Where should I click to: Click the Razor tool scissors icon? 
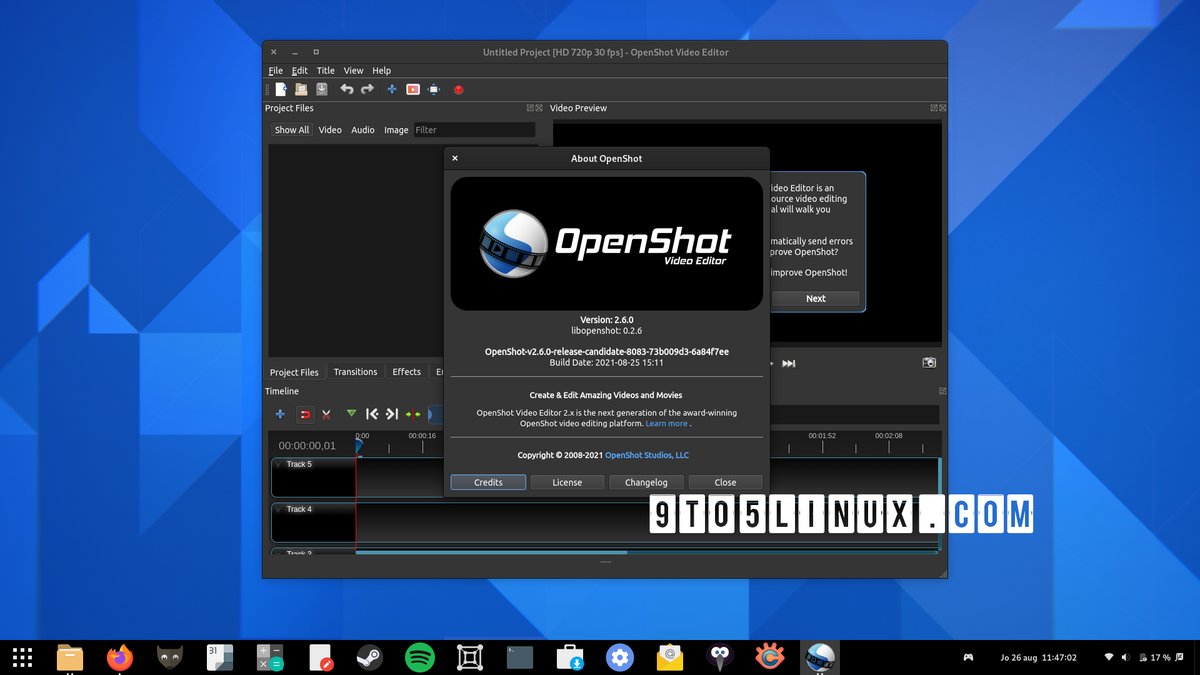(x=326, y=414)
